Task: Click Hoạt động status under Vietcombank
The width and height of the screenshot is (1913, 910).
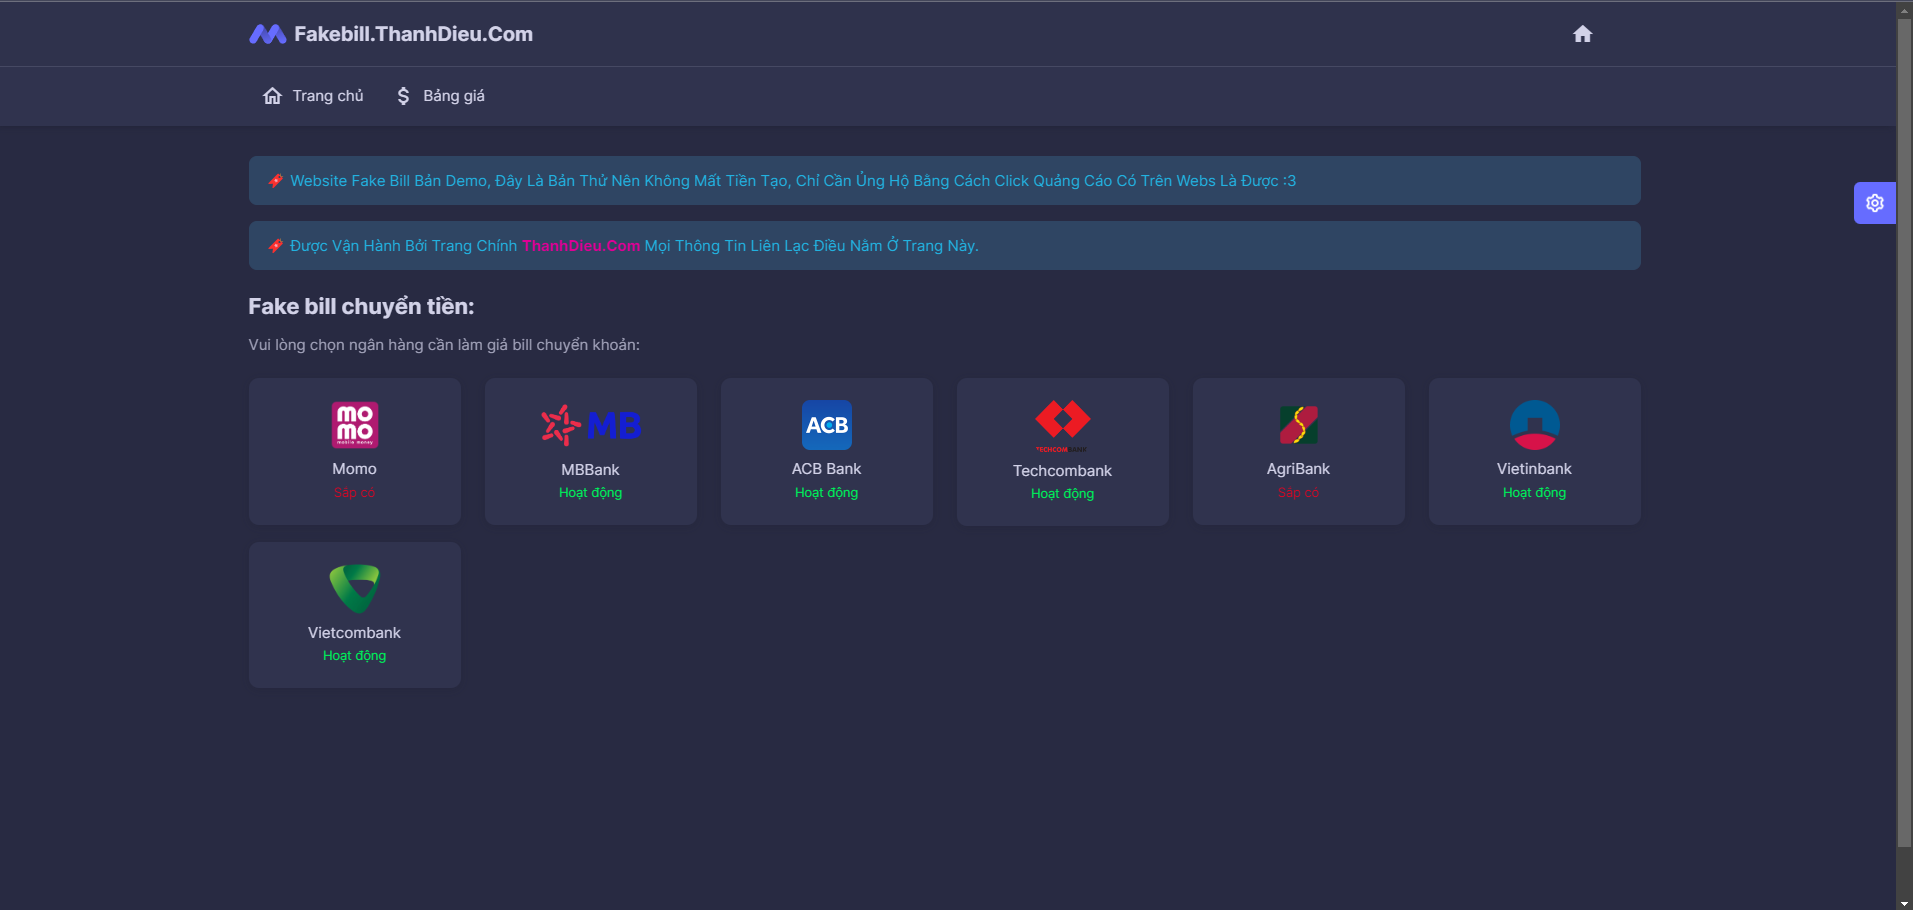Action: [x=355, y=656]
